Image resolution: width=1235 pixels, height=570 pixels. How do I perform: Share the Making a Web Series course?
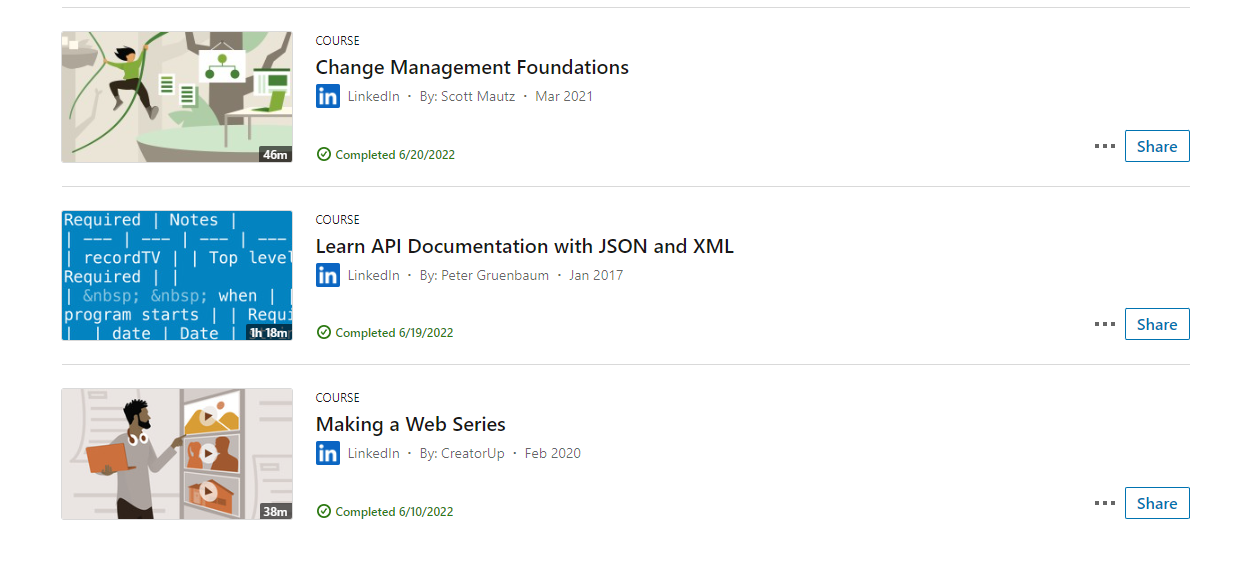tap(1157, 503)
